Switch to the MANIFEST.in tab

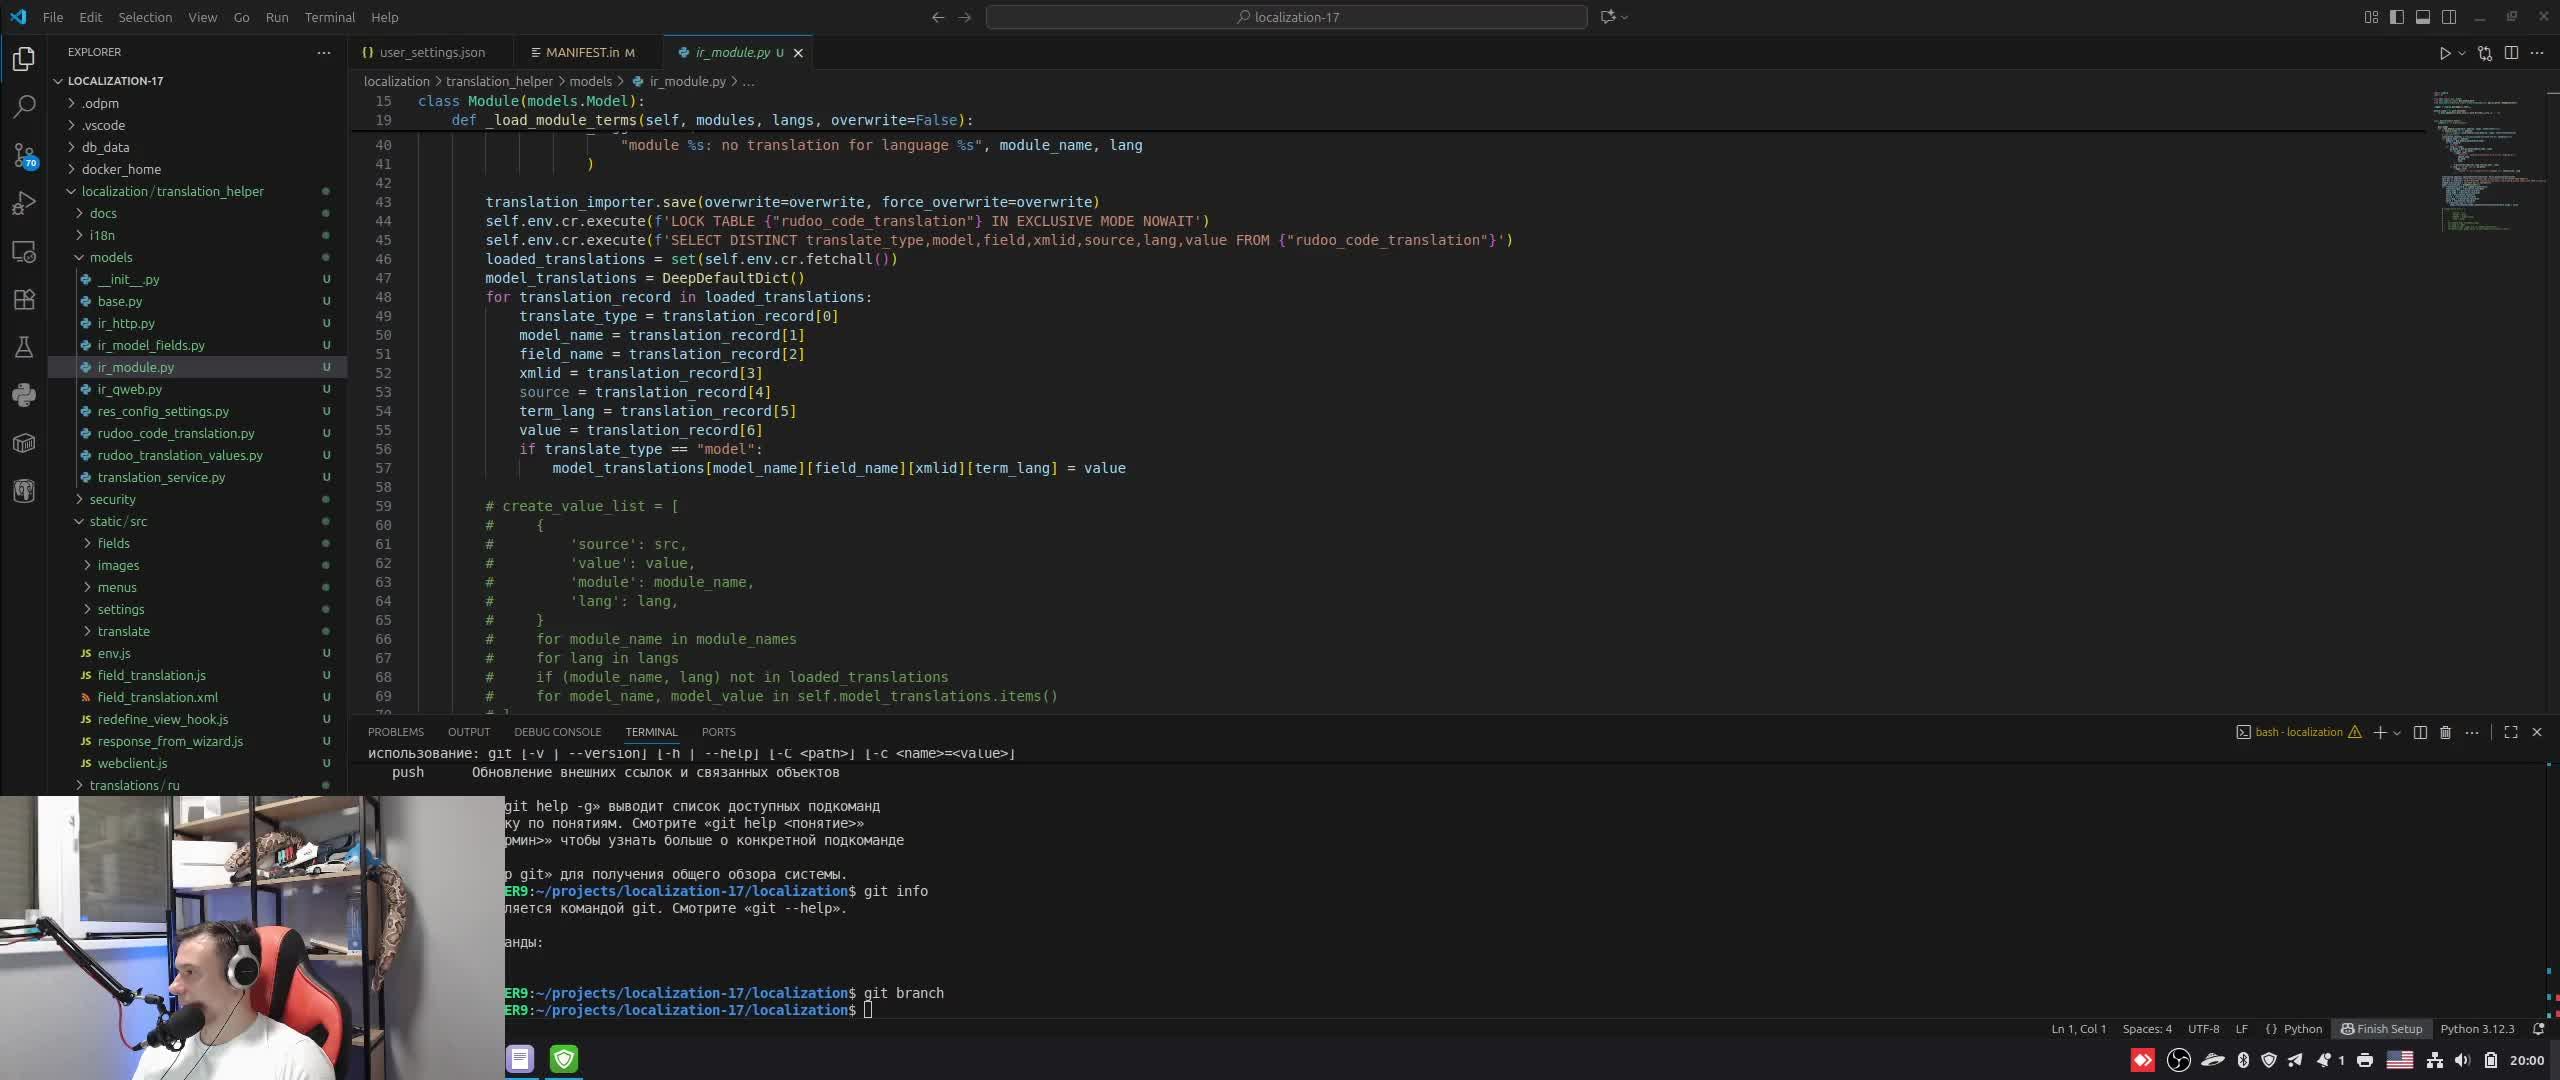582,53
